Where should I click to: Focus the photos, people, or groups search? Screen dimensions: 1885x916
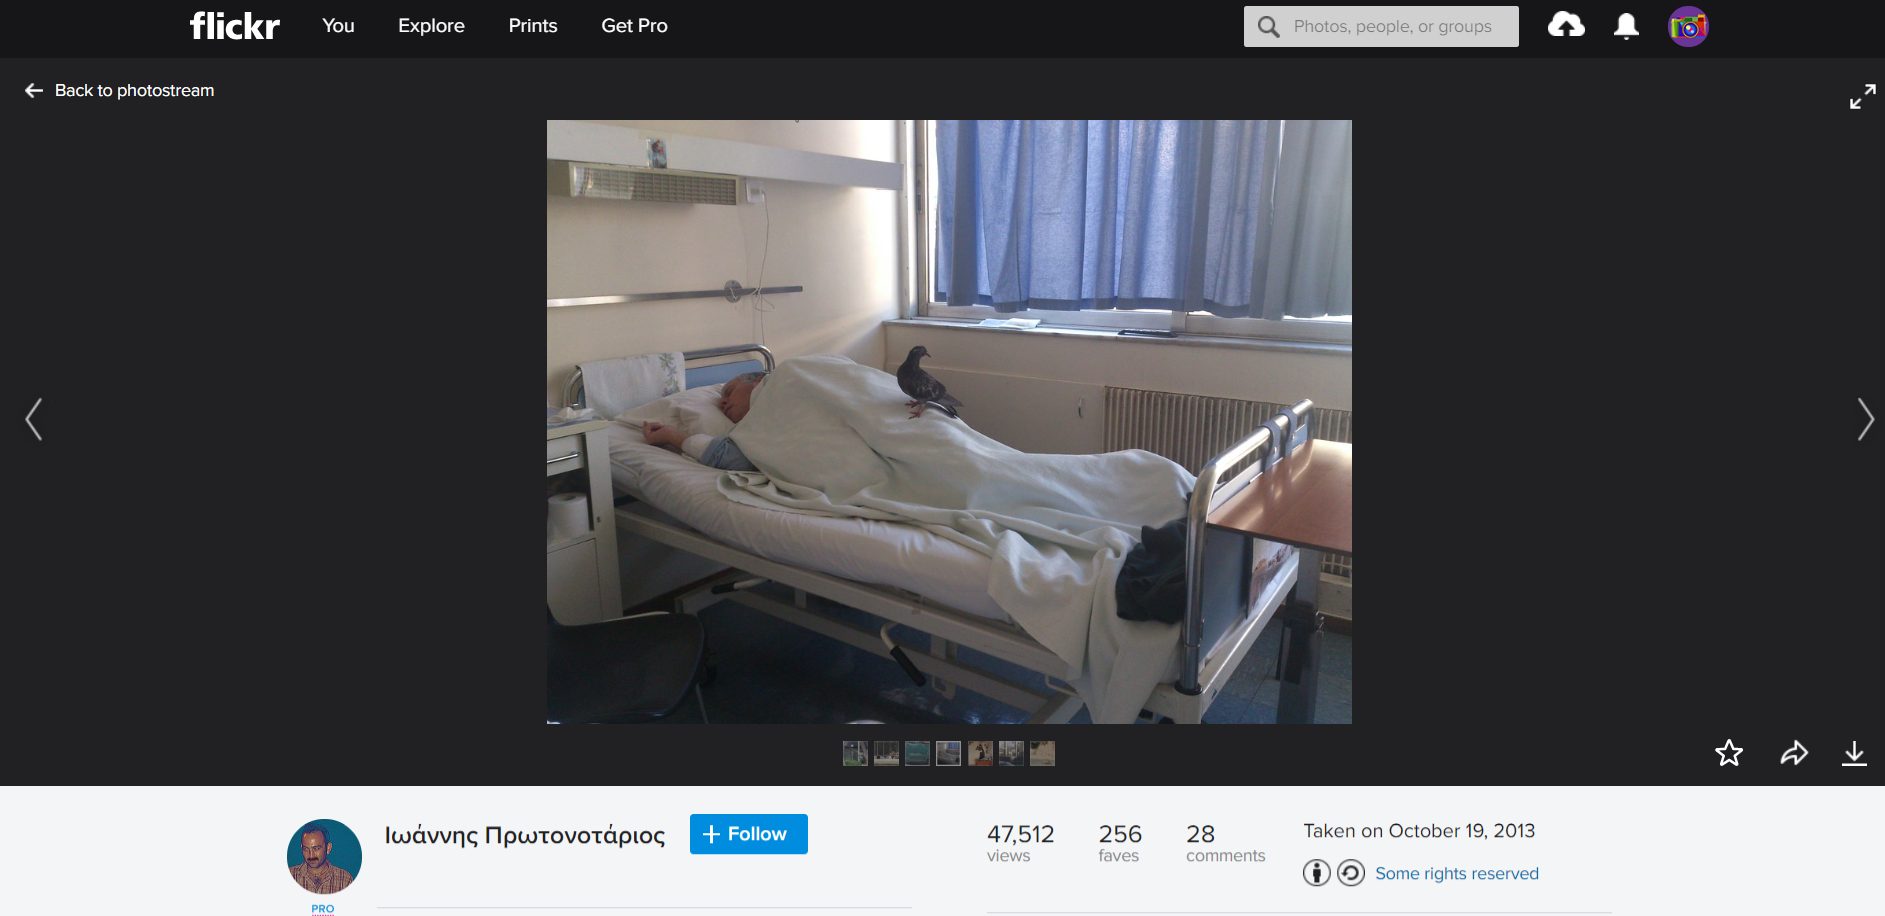point(1392,27)
